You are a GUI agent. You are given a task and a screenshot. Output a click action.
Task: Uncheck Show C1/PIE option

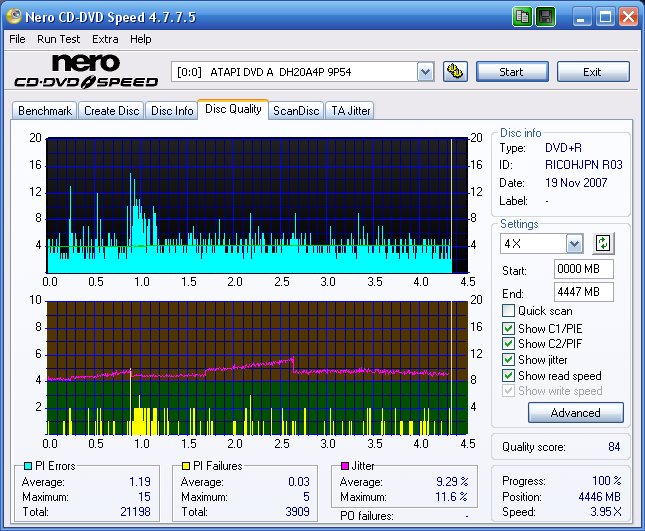pyautogui.click(x=509, y=328)
